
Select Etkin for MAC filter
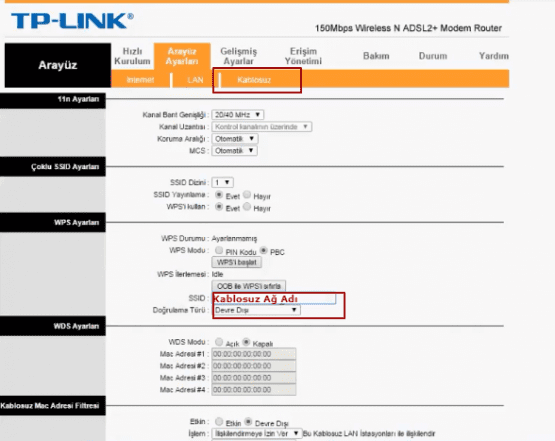click(x=219, y=422)
